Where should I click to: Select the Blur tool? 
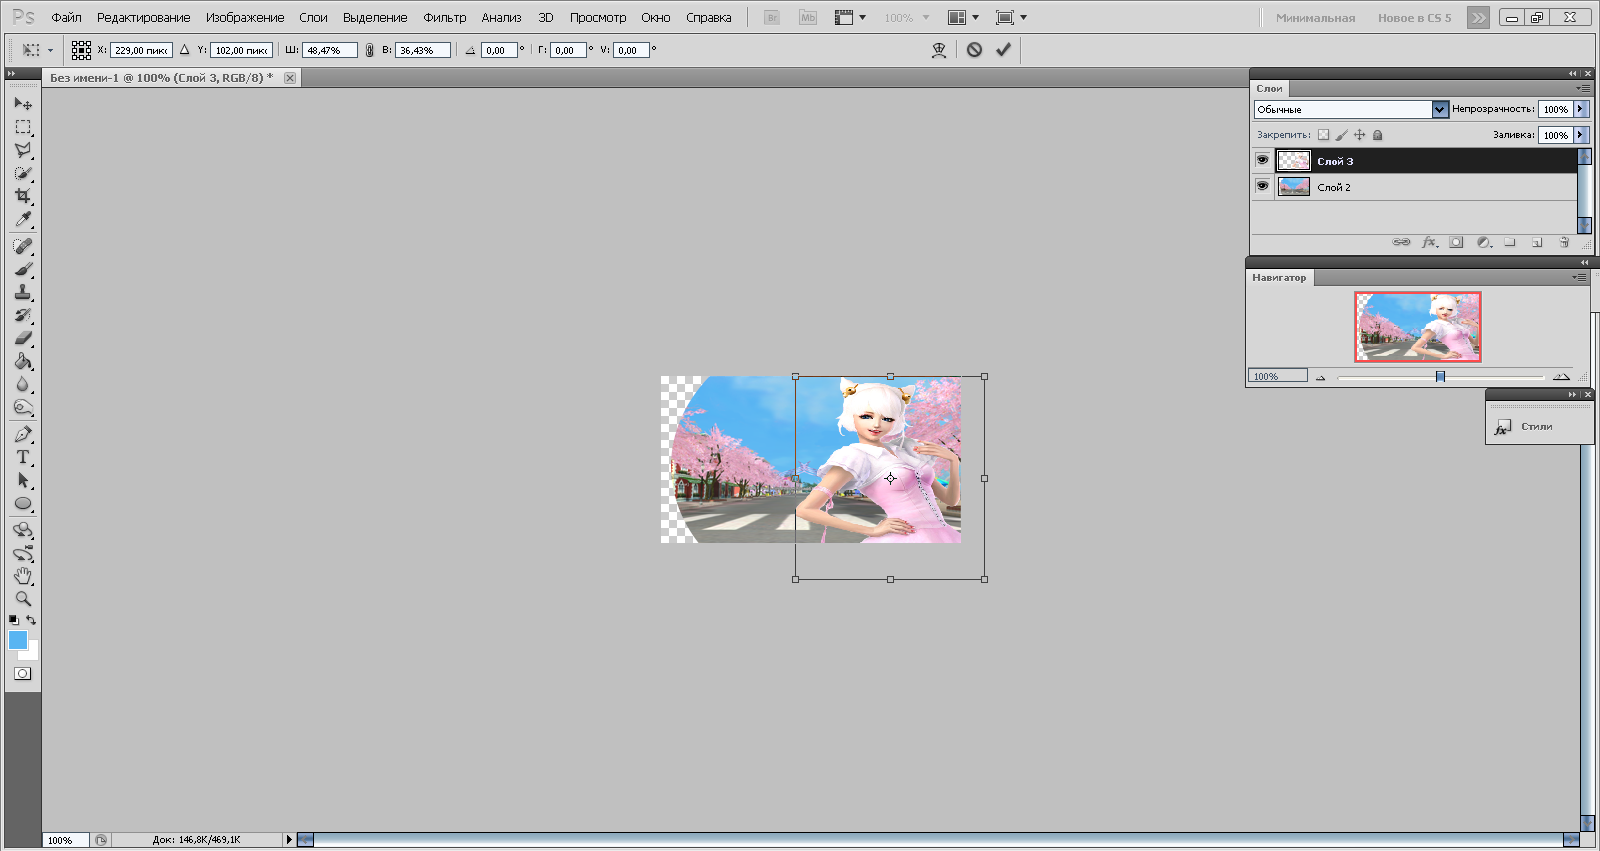[23, 384]
